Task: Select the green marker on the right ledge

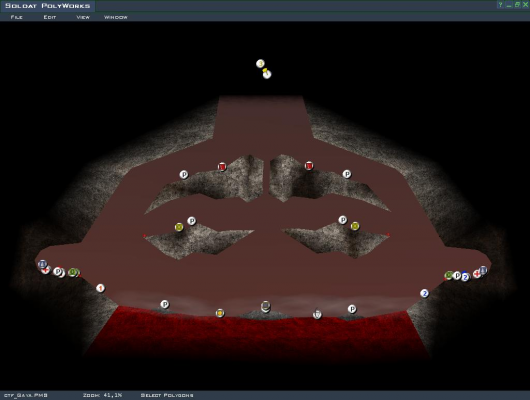Action: [449, 275]
